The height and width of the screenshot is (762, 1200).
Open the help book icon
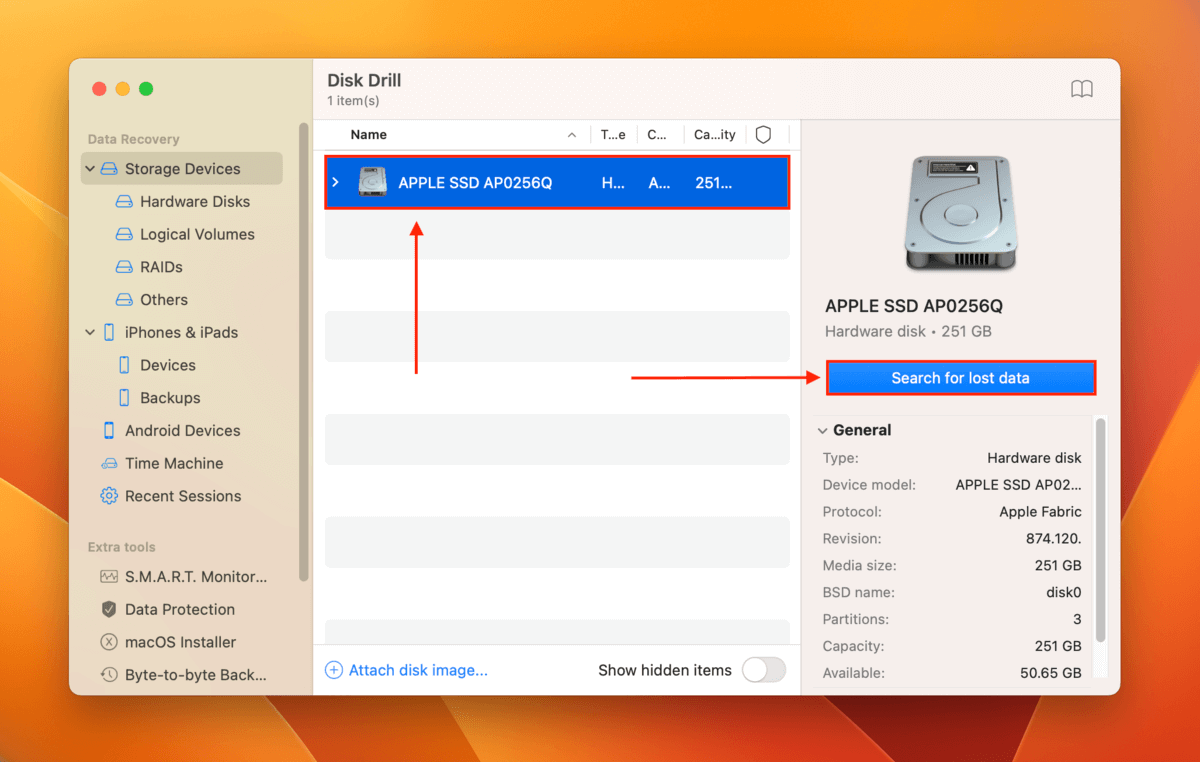pyautogui.click(x=1082, y=89)
